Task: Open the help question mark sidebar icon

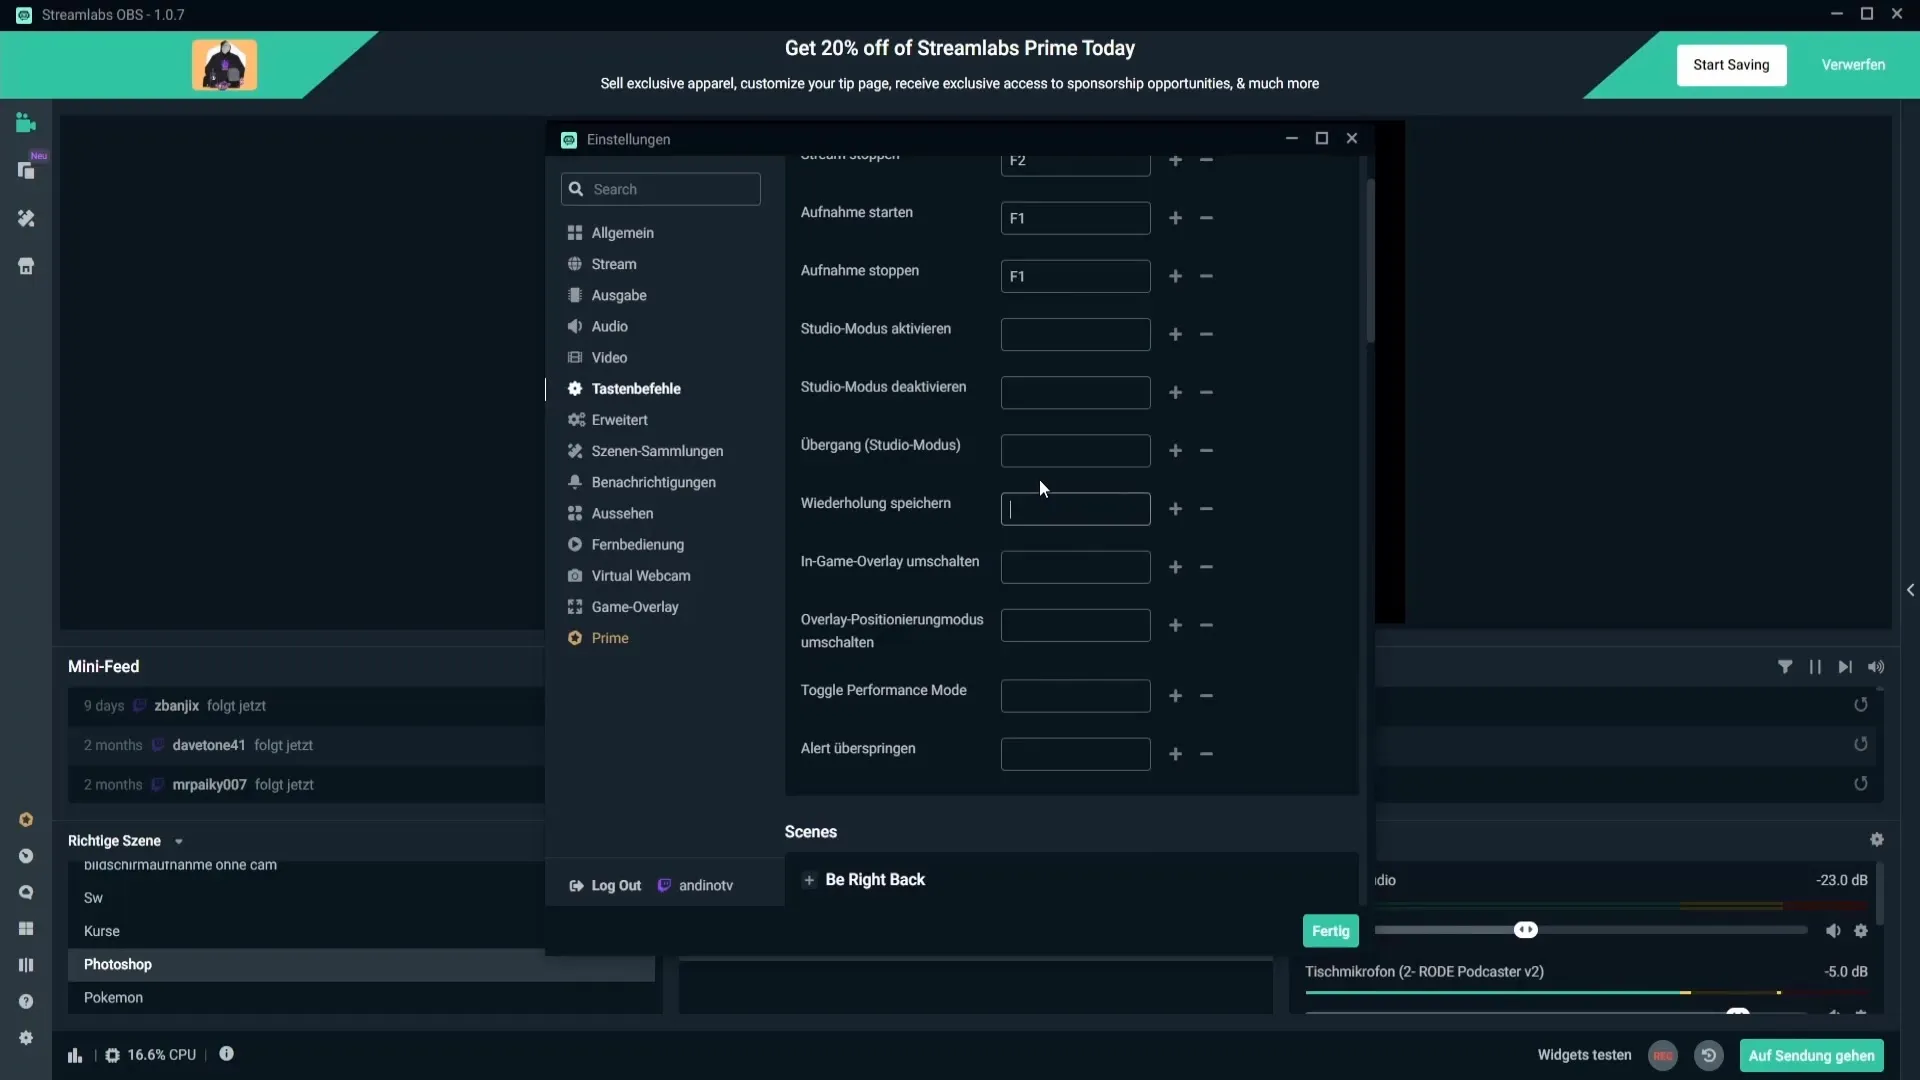Action: click(x=26, y=1001)
